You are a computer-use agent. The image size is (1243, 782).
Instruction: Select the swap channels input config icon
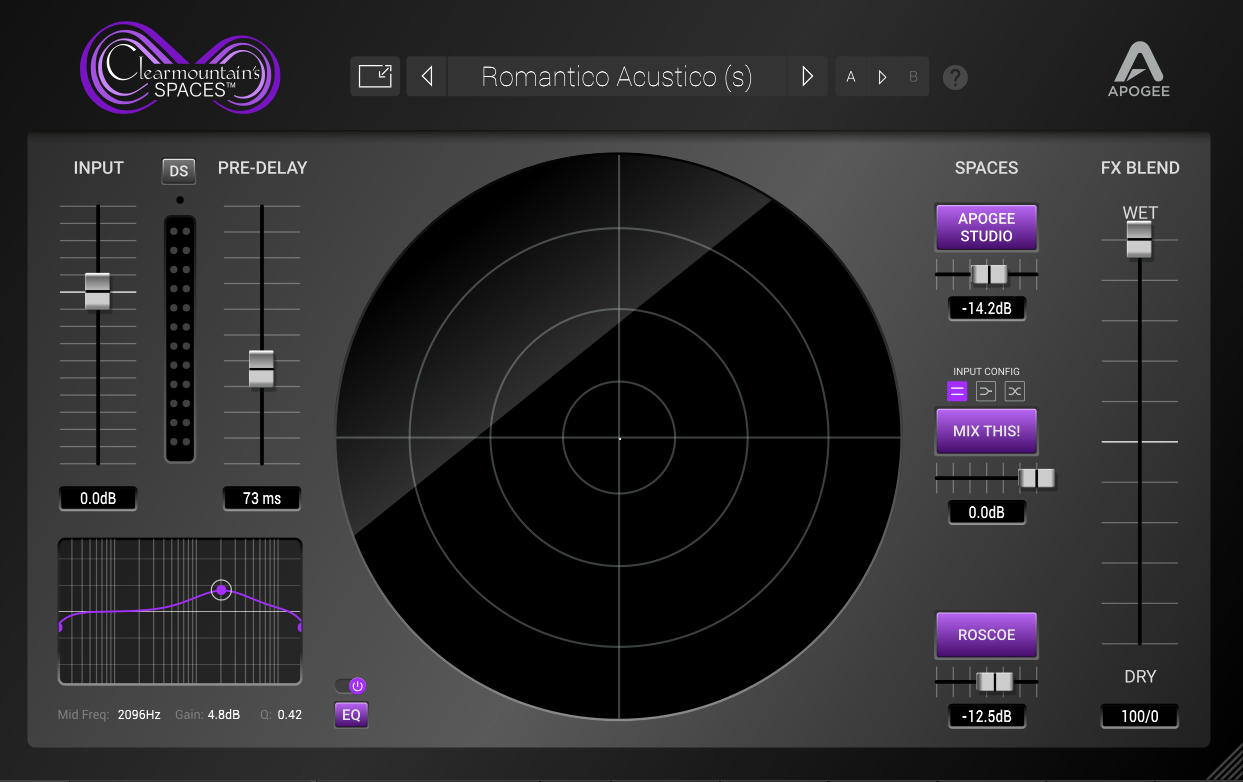pos(1015,391)
